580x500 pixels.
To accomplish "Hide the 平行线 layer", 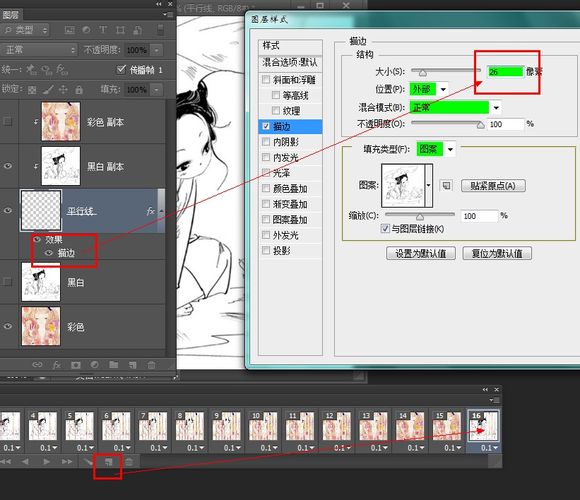I will point(8,210).
